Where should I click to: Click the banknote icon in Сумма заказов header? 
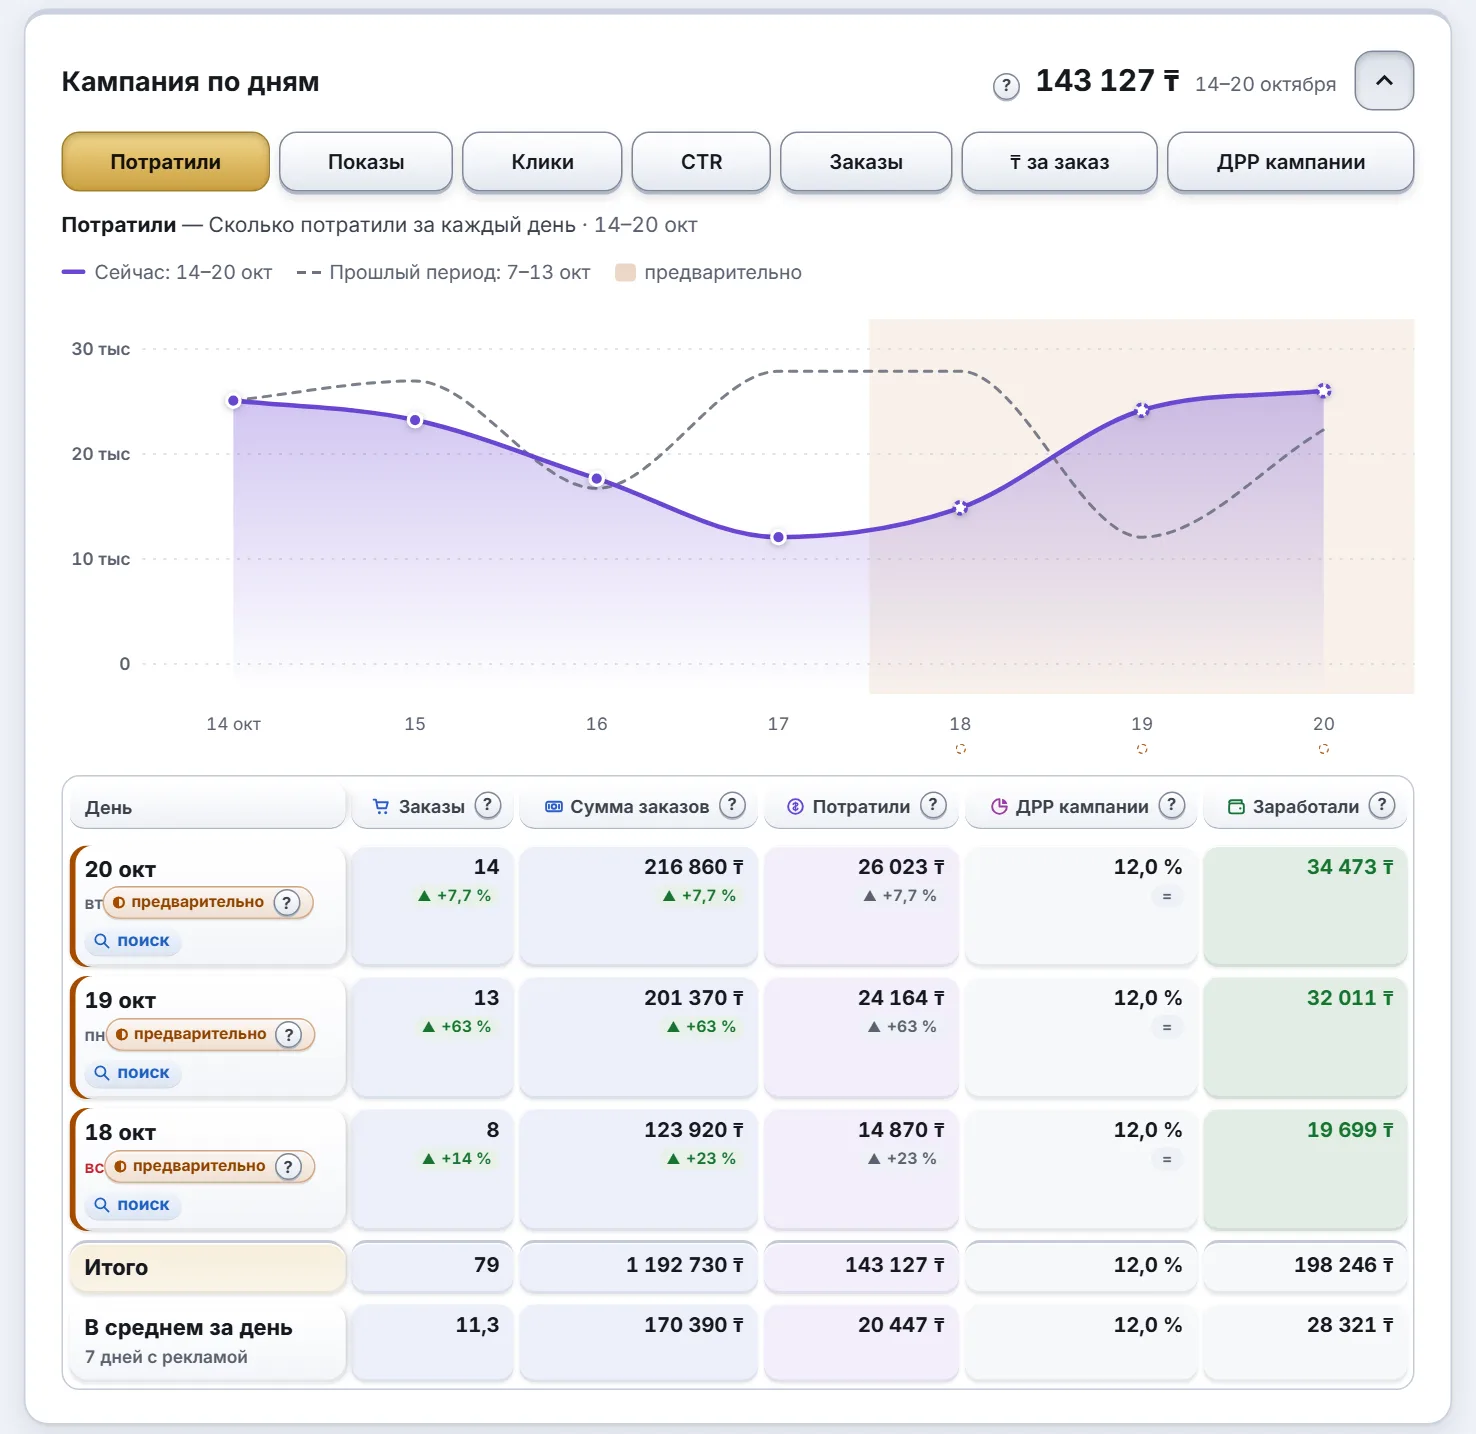point(553,806)
